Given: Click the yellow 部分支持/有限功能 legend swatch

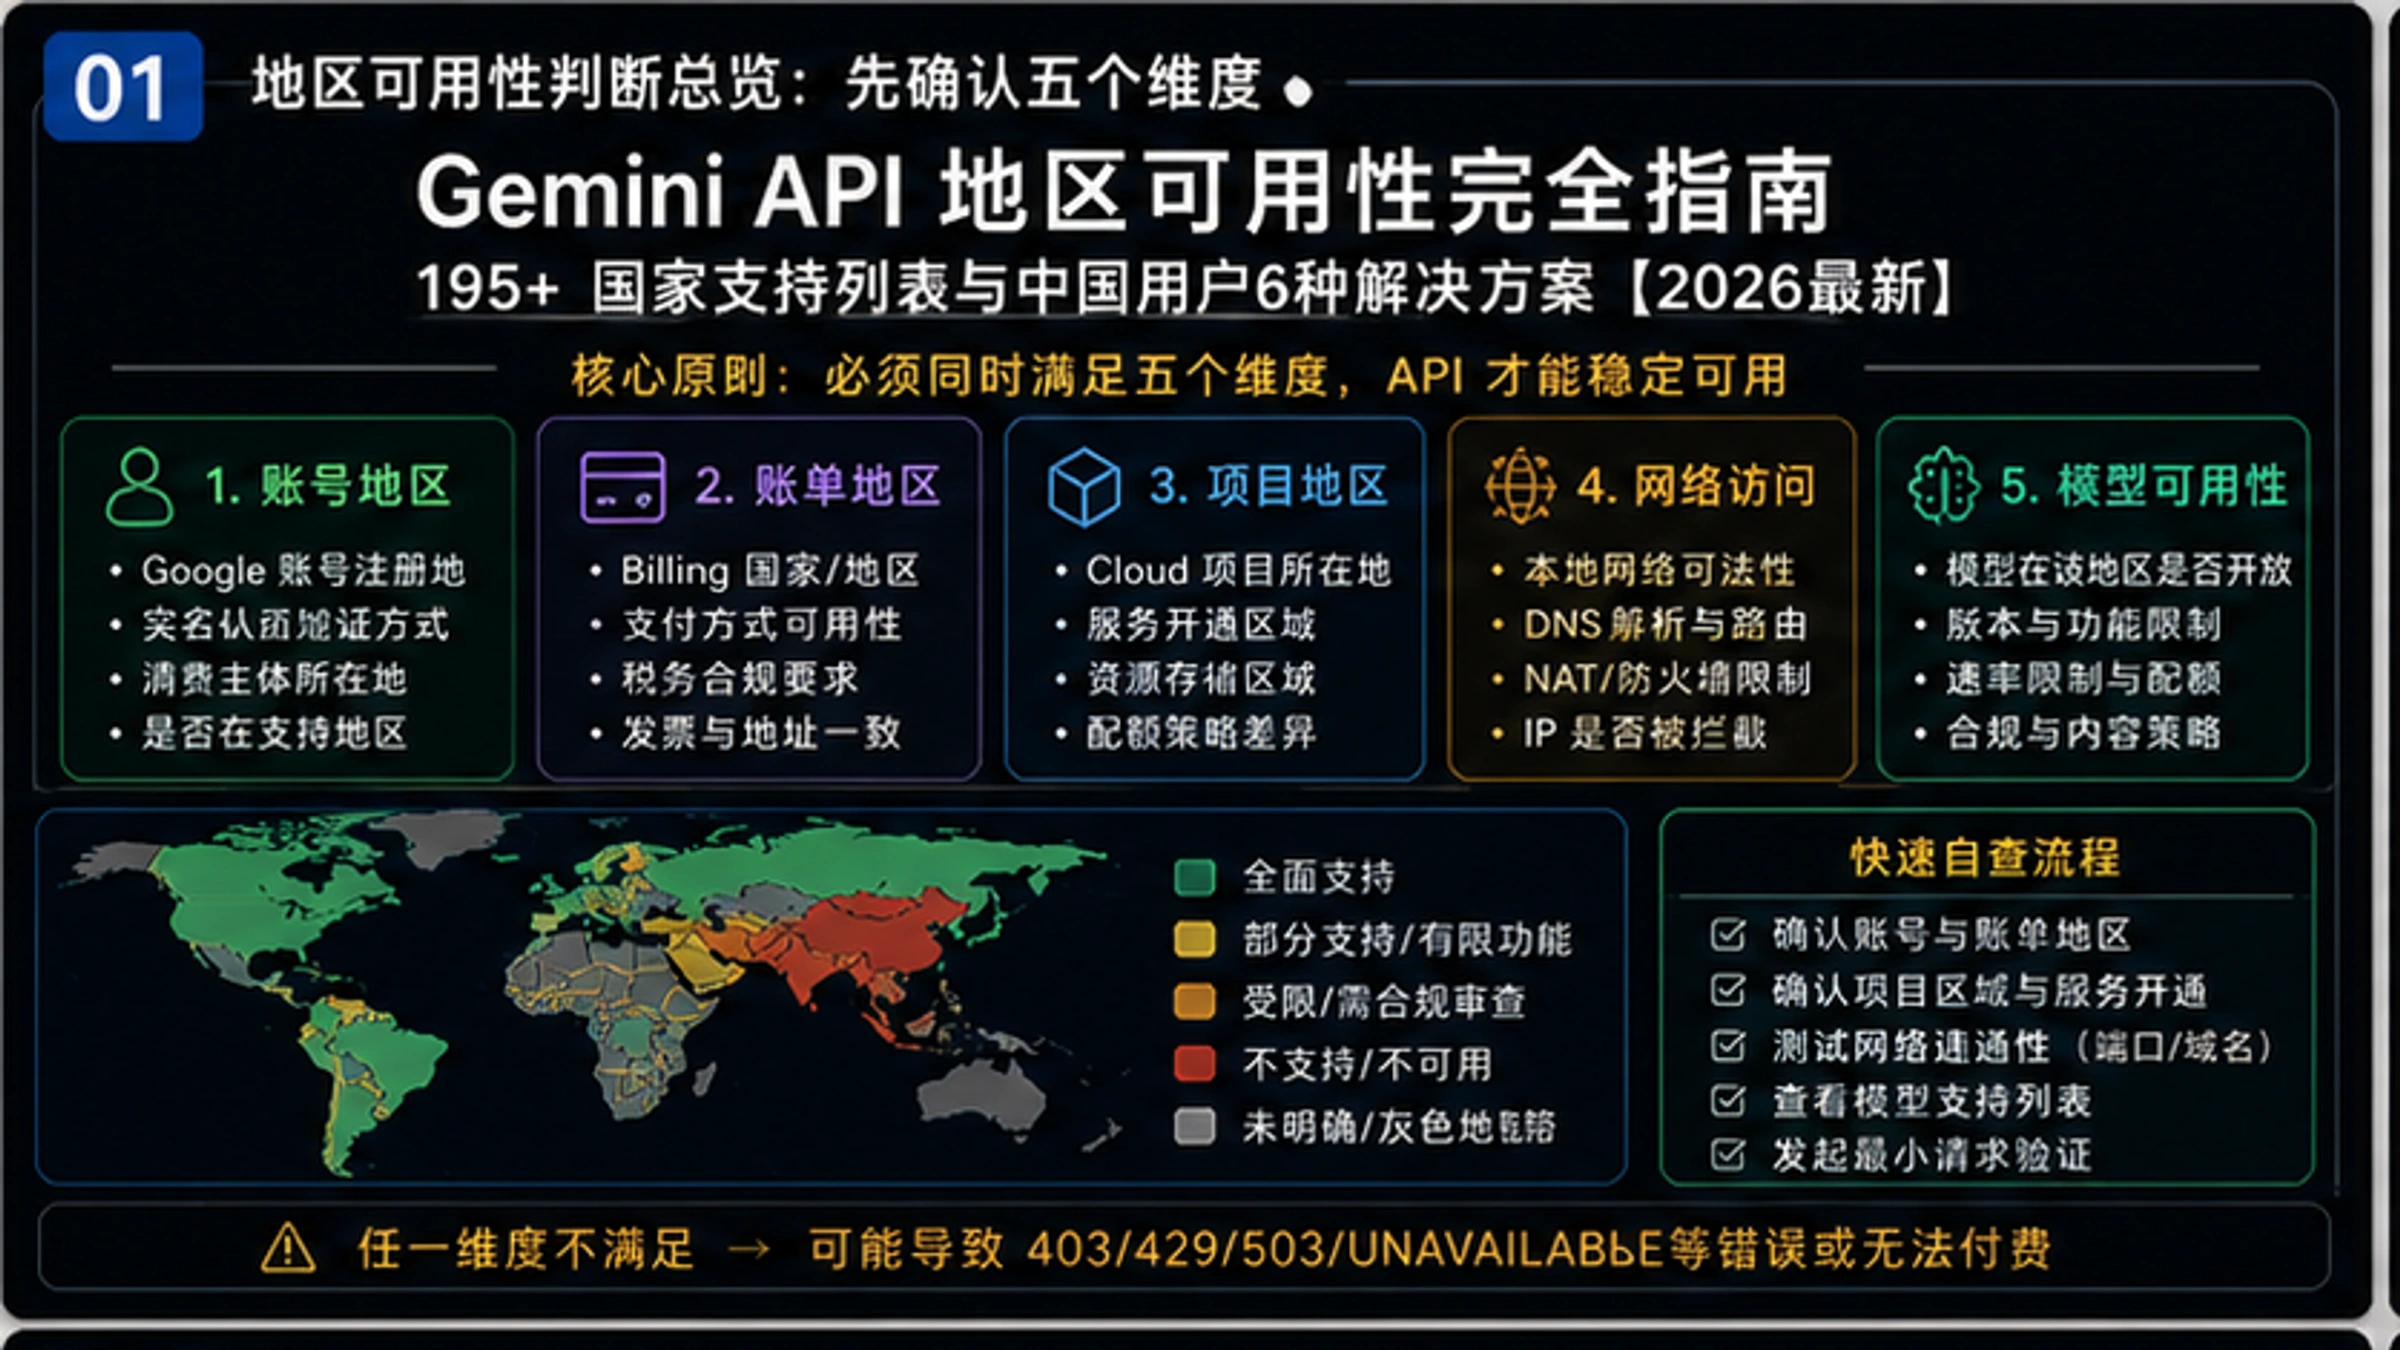Looking at the screenshot, I should tap(1194, 939).
